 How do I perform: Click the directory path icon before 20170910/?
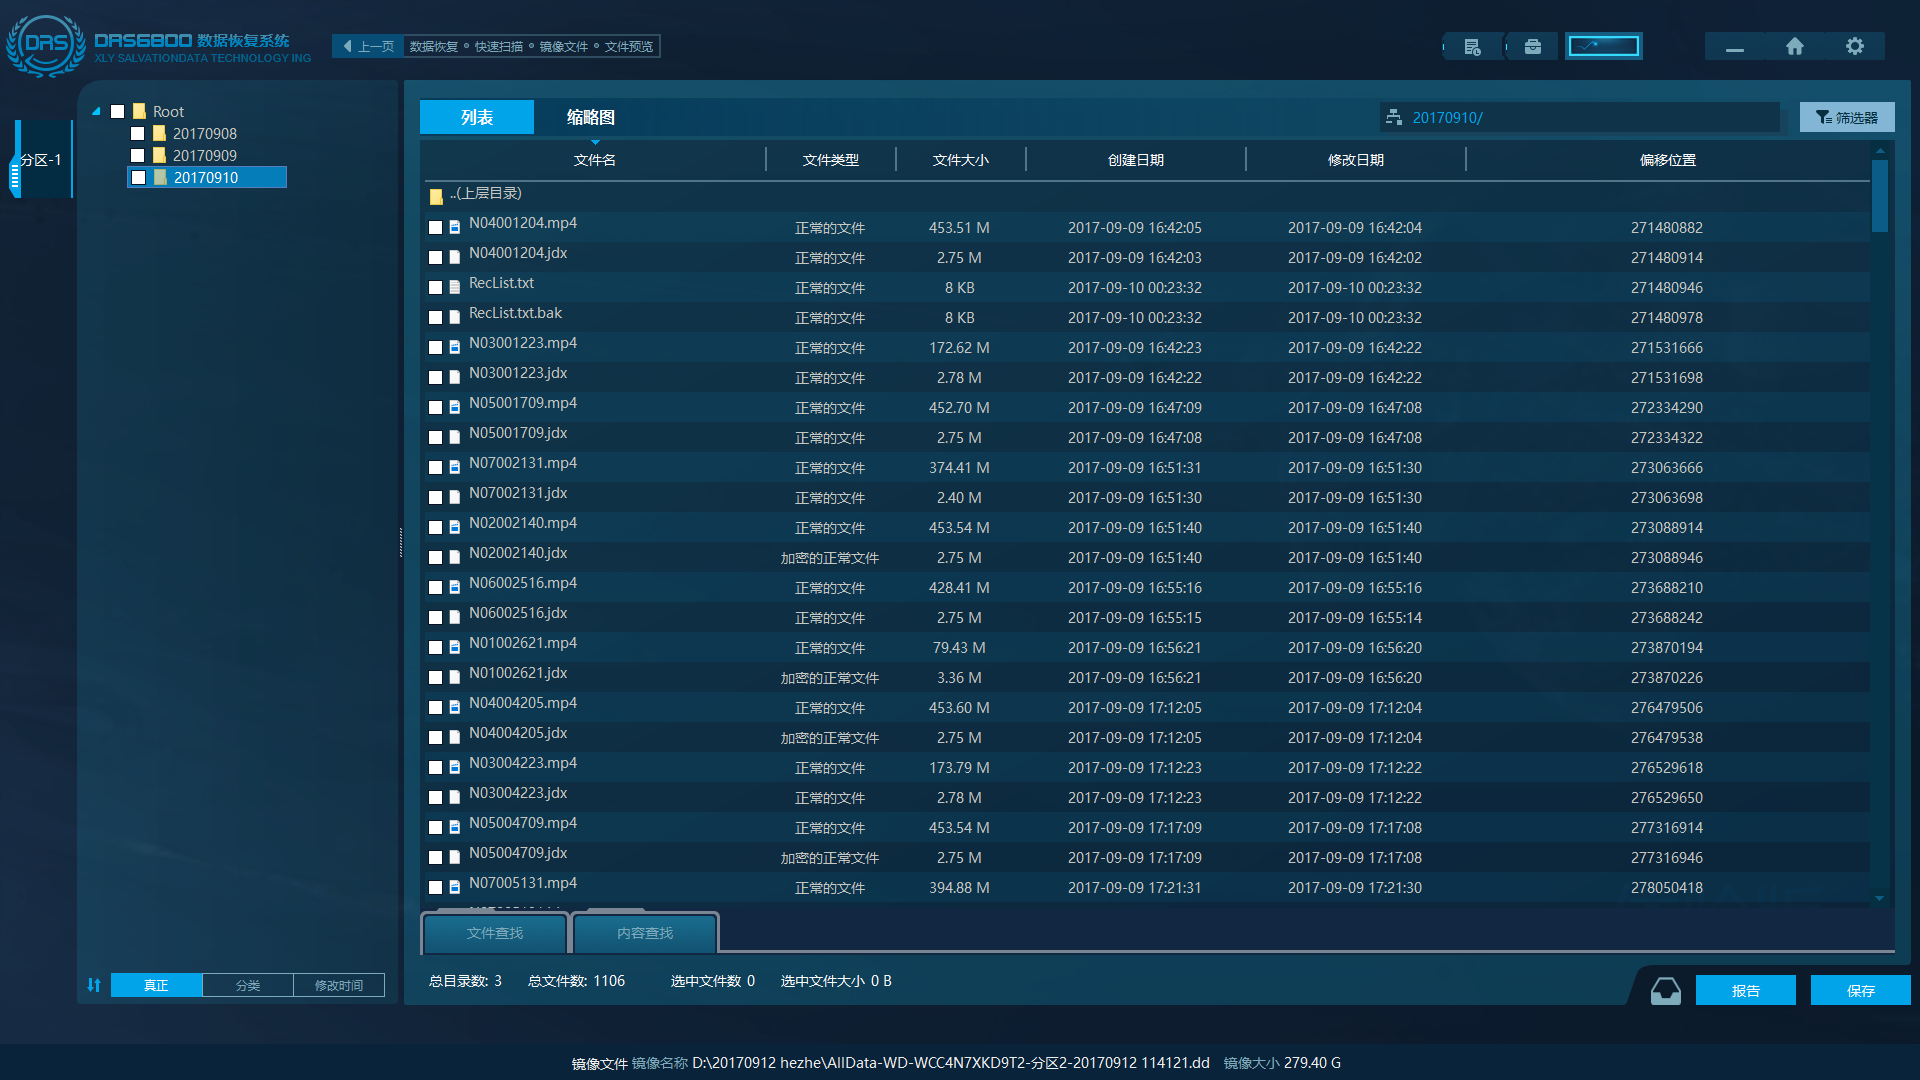[1393, 117]
